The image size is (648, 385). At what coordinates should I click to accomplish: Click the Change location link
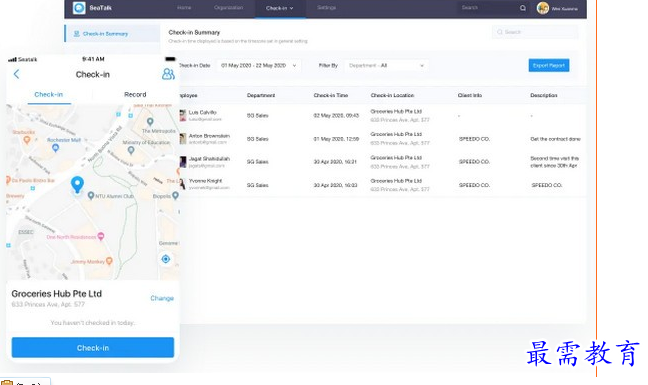pos(162,298)
